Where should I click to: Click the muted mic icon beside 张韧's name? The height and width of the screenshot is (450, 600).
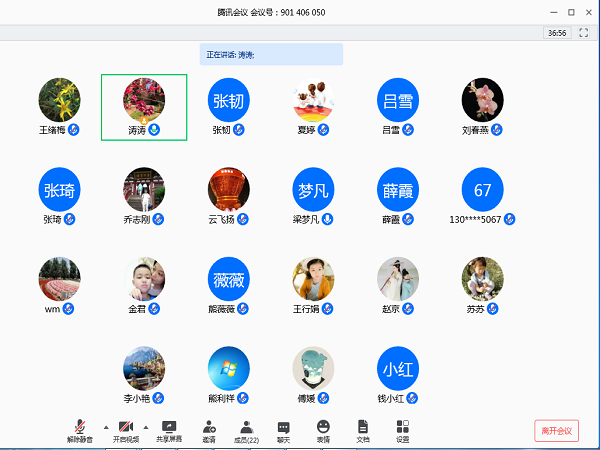pyautogui.click(x=239, y=130)
